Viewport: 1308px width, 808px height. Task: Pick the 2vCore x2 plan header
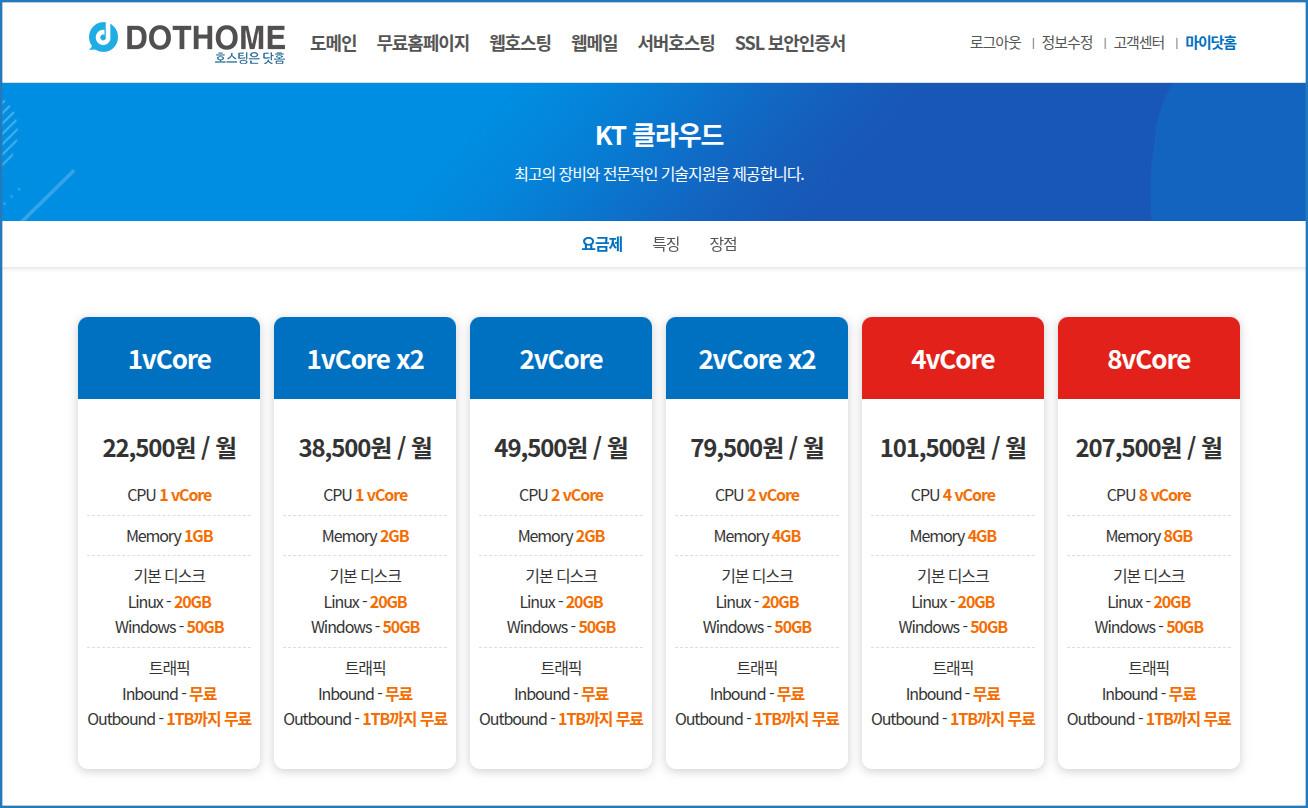point(757,359)
